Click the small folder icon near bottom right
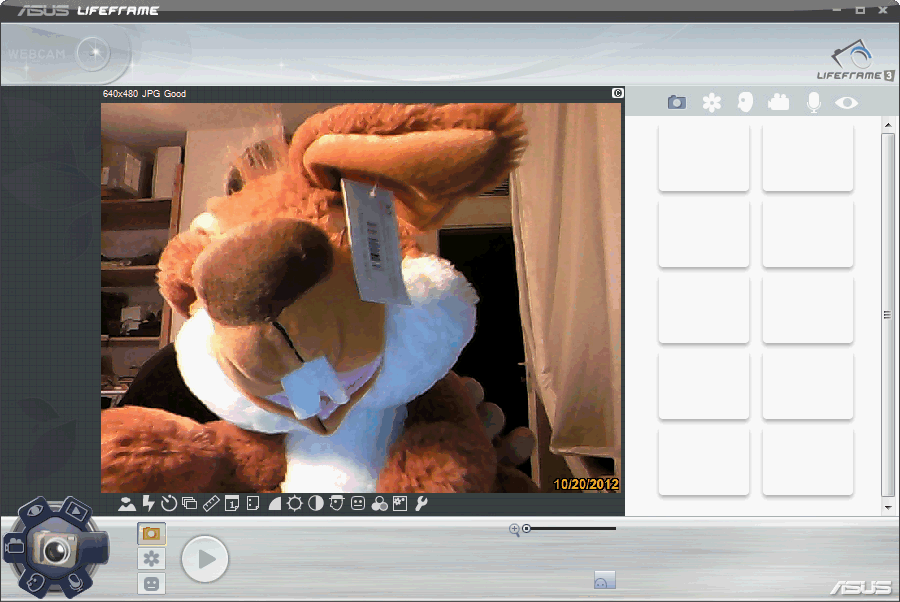The width and height of the screenshot is (900, 602). pos(604,580)
